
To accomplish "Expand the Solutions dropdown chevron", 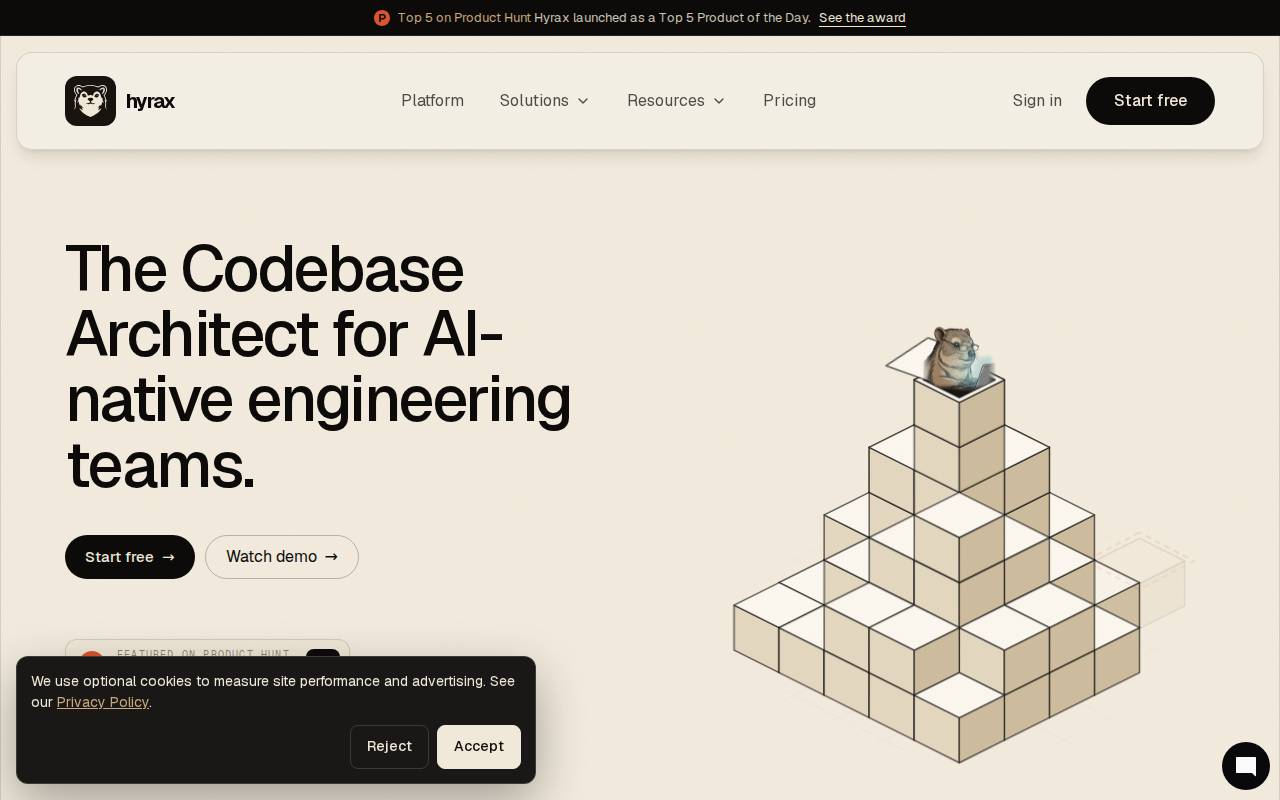I will [x=583, y=101].
